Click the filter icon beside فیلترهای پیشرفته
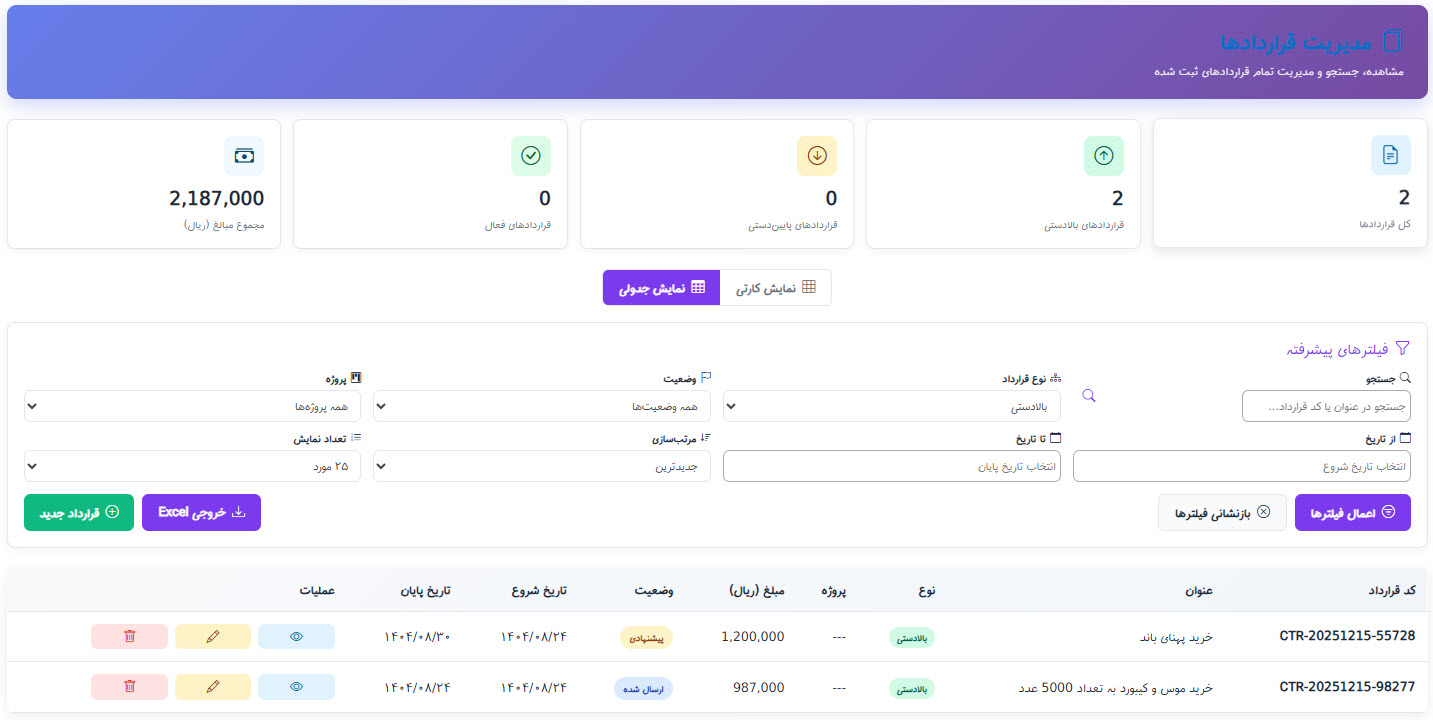1433x720 pixels. tap(1404, 347)
